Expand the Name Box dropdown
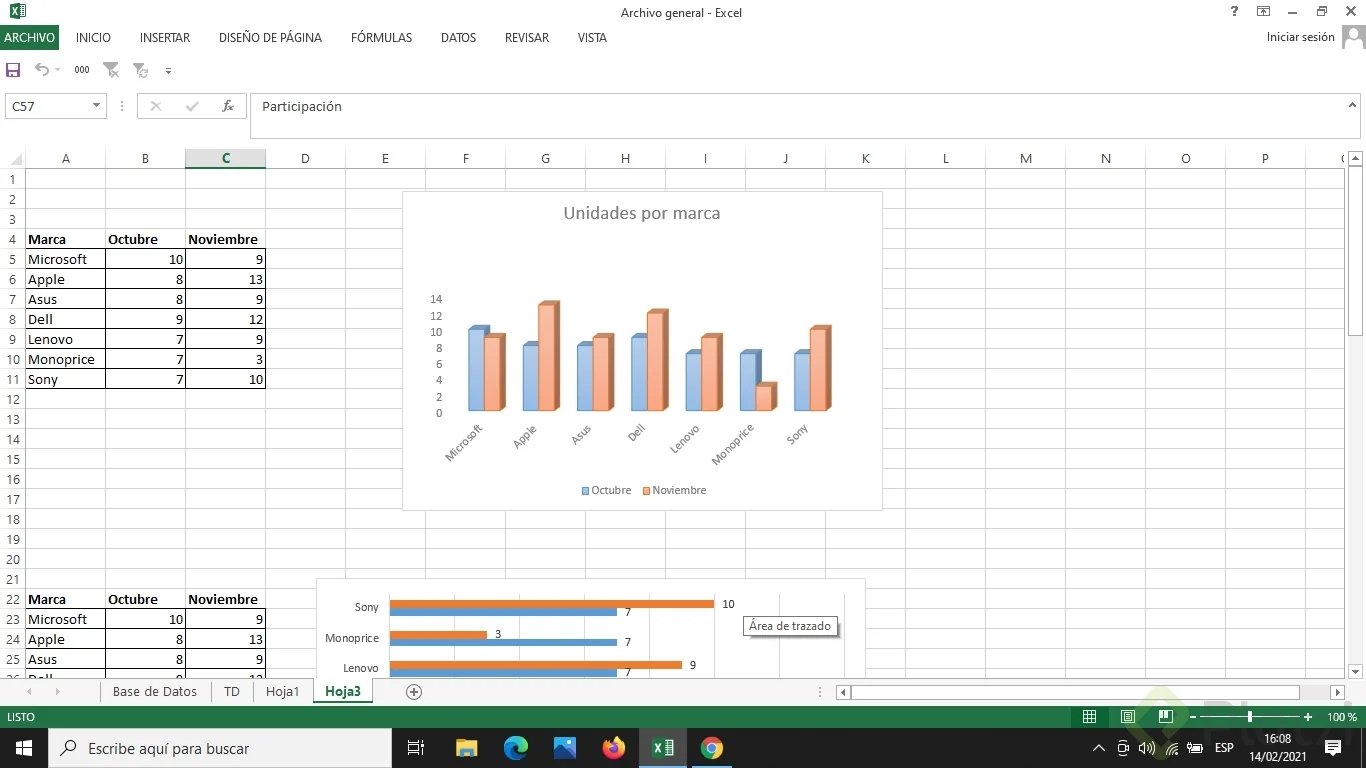The image size is (1366, 768). click(96, 106)
